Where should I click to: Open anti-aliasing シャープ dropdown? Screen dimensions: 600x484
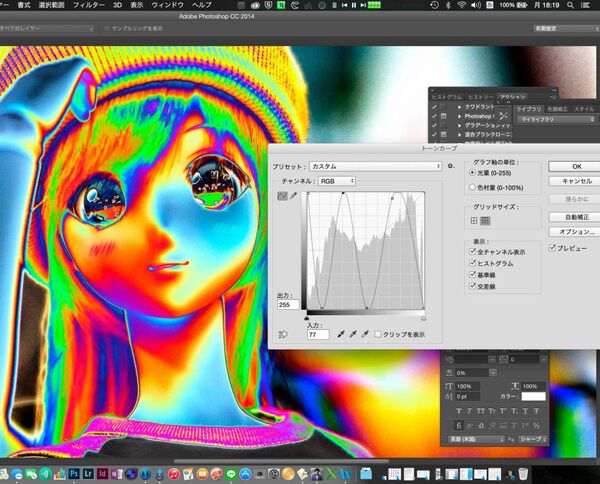533,439
